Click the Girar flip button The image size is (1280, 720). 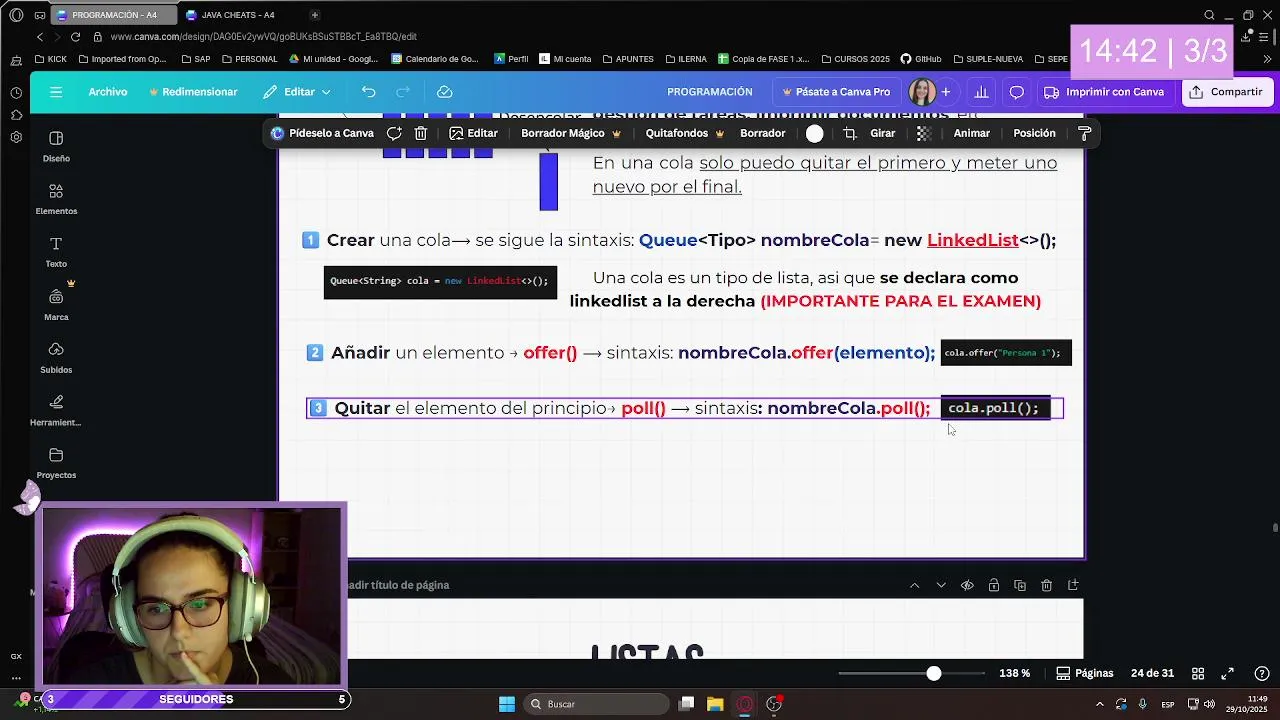tap(882, 133)
